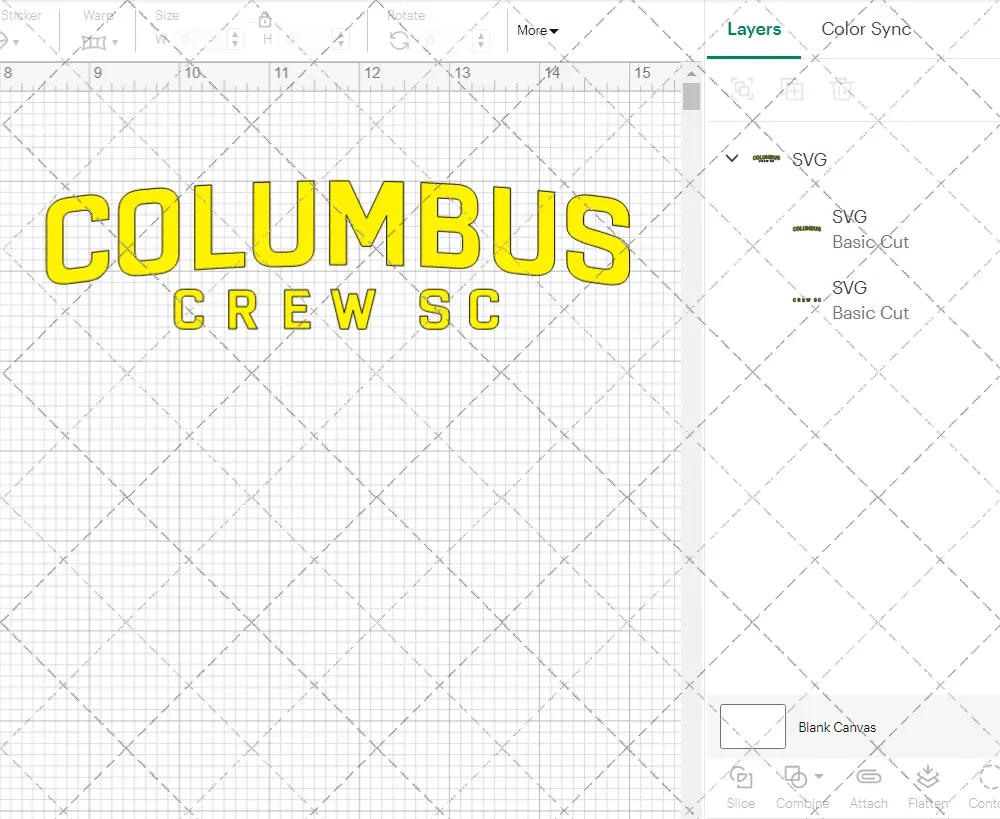This screenshot has width=1000, height=819.
Task: Open the Combine dropdown arrow
Action: 819,776
